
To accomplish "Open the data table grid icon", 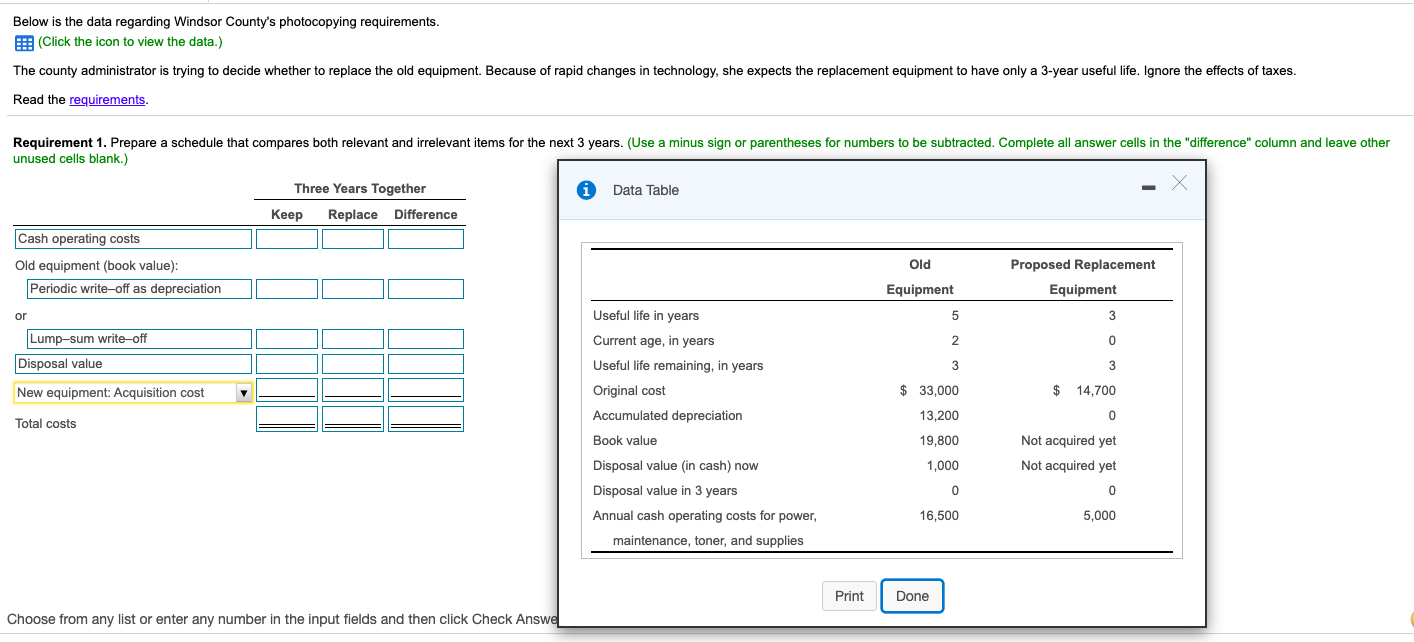I will point(24,42).
